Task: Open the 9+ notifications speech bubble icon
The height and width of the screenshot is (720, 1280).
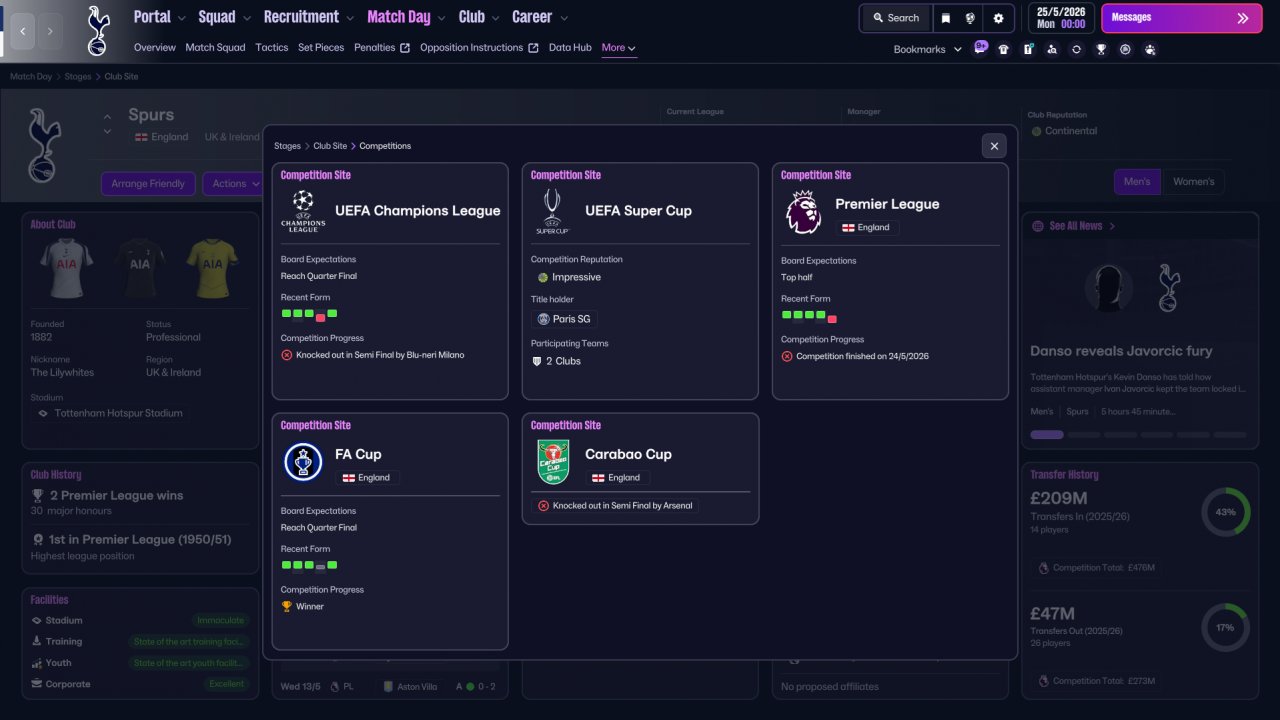Action: coord(980,47)
